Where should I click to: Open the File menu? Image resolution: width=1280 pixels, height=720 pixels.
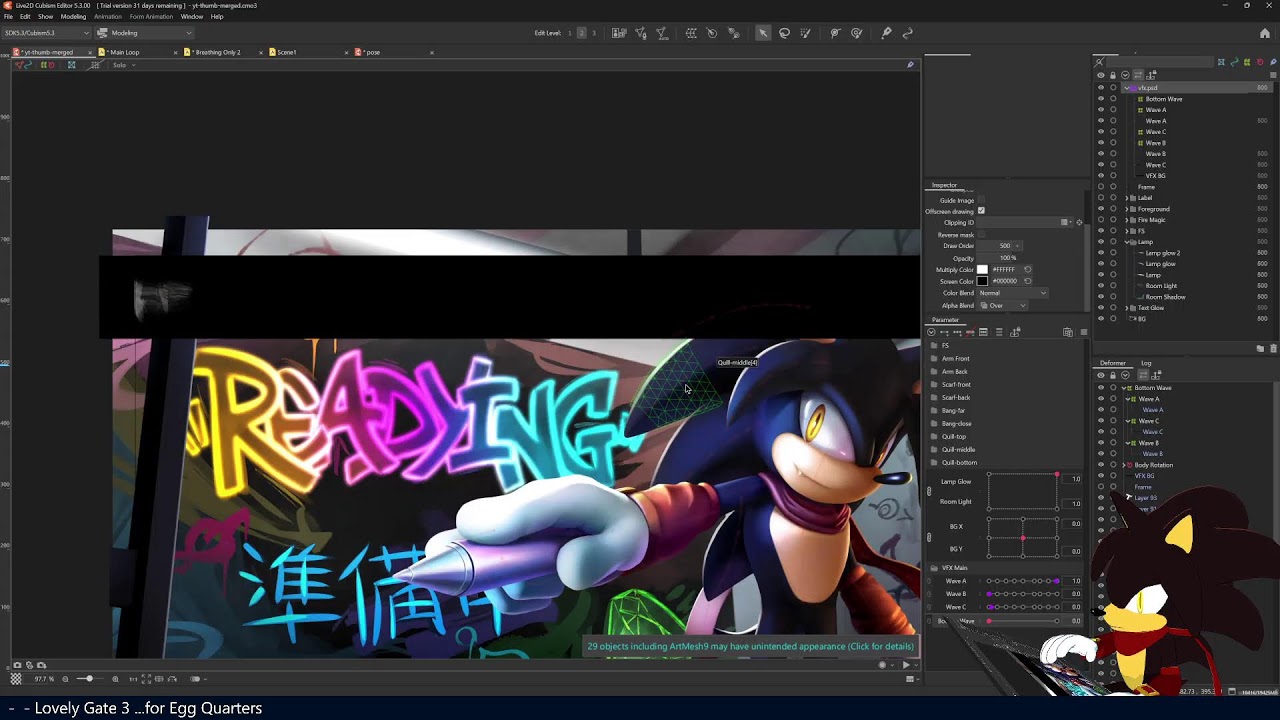pos(8,17)
